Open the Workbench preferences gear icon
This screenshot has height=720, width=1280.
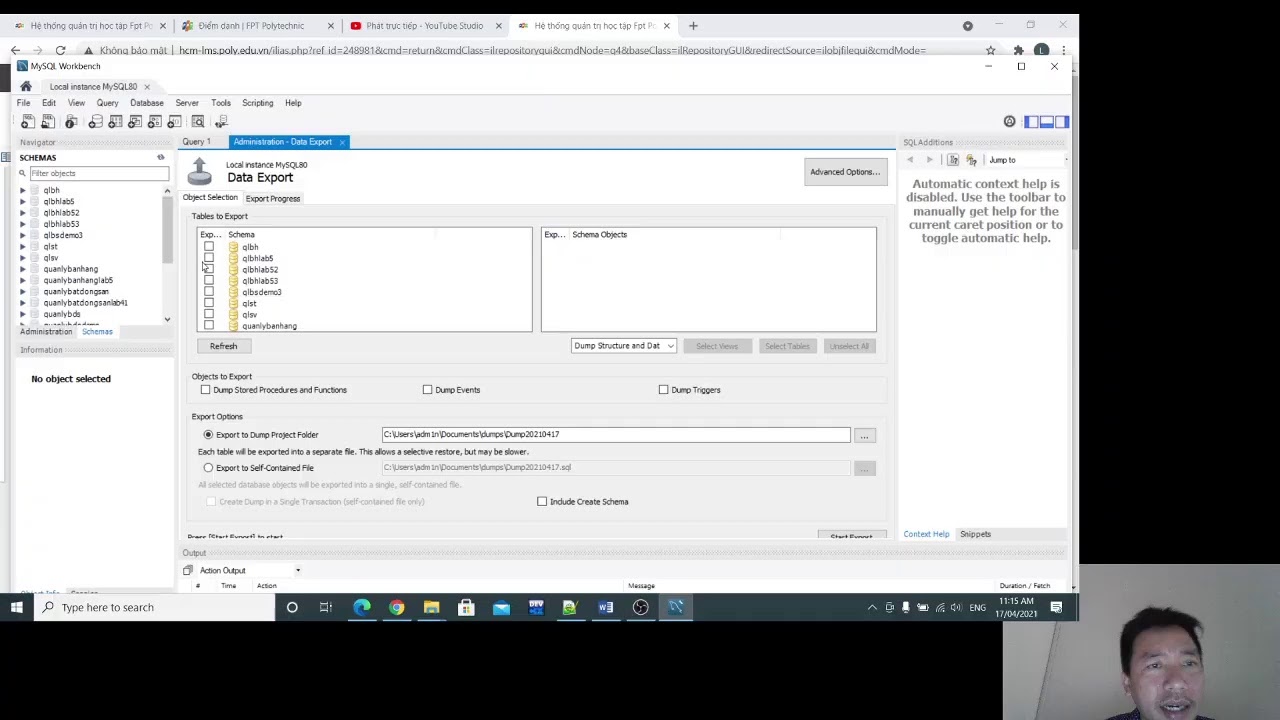1009,121
